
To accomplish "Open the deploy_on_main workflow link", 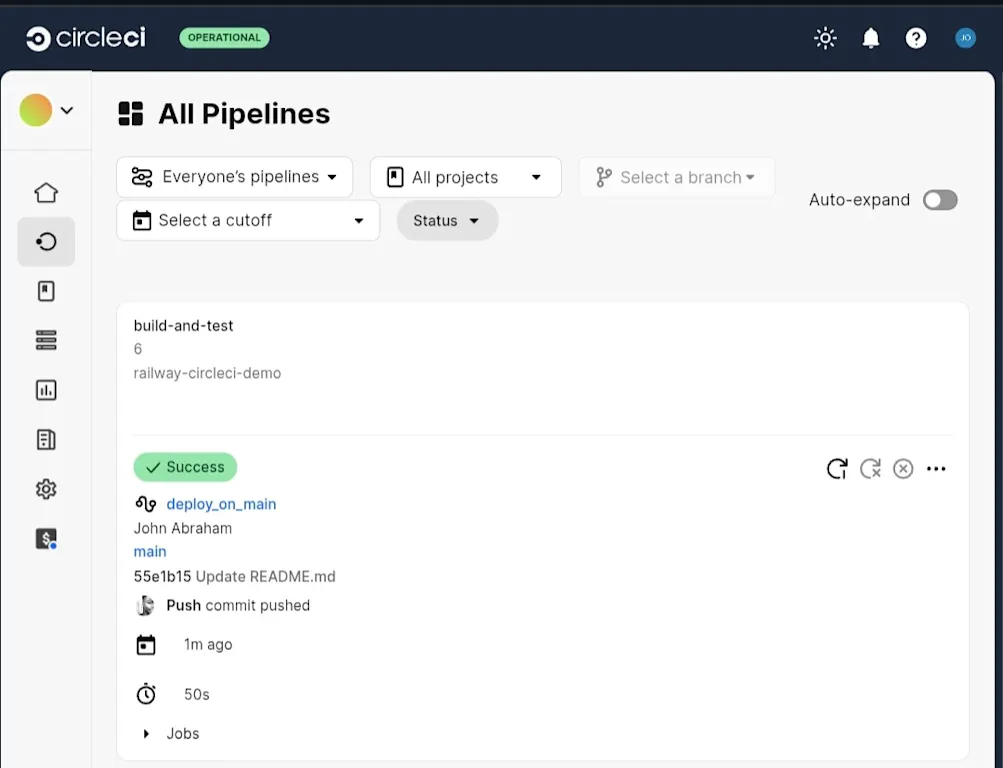I will point(220,503).
